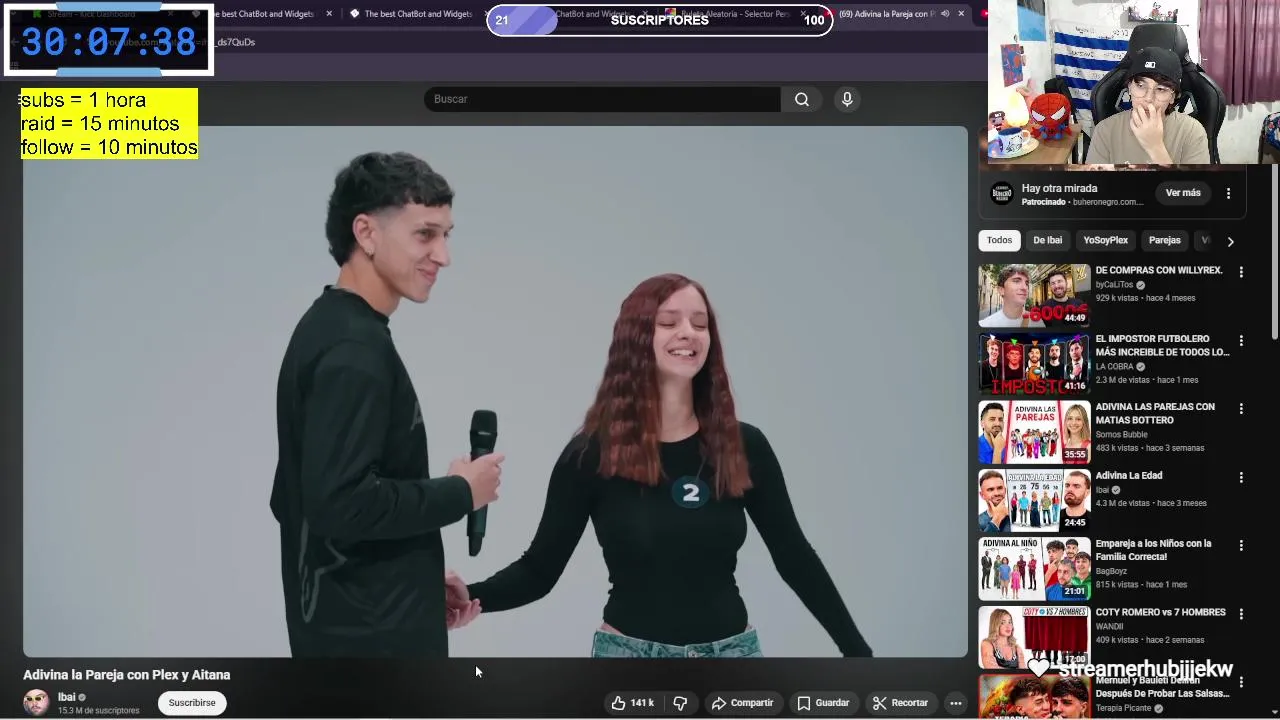Open options for ADIVINA LAS PAREJAS CON MATIAS BOTTERO

coord(1241,409)
